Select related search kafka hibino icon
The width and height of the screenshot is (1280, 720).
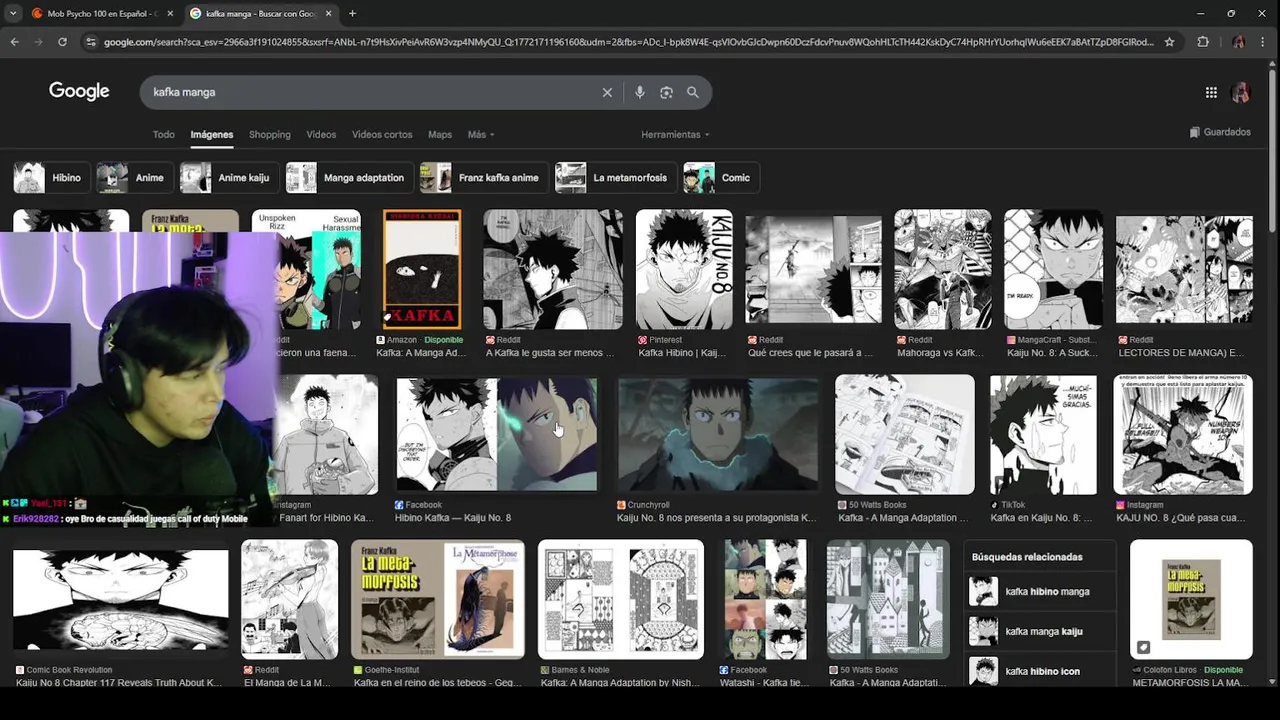click(x=1040, y=671)
